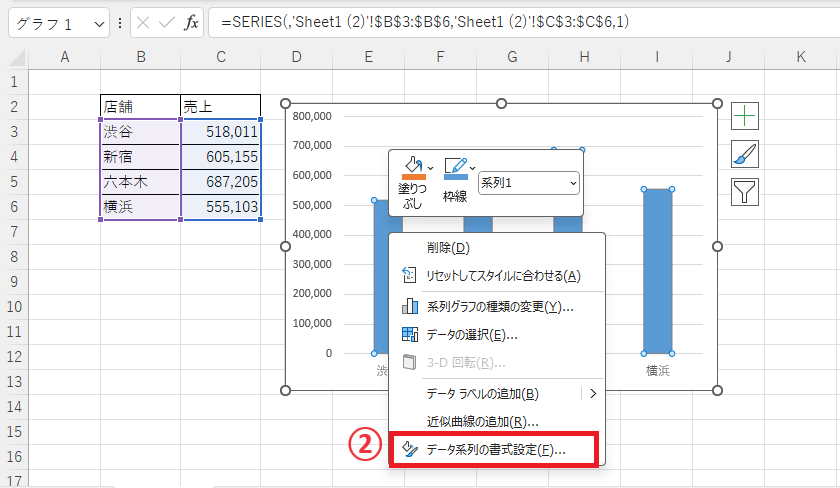Viewport: 840px width, 488px height.
Task: Select column K header
Action: 801,57
